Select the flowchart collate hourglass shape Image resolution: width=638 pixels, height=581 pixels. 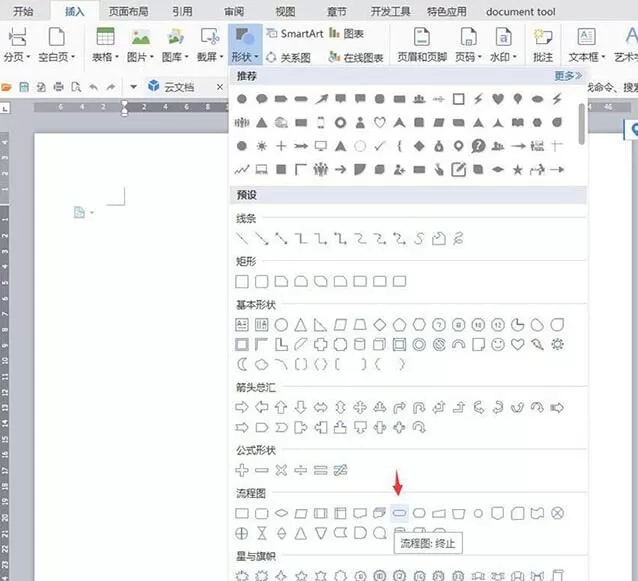[x=262, y=533]
